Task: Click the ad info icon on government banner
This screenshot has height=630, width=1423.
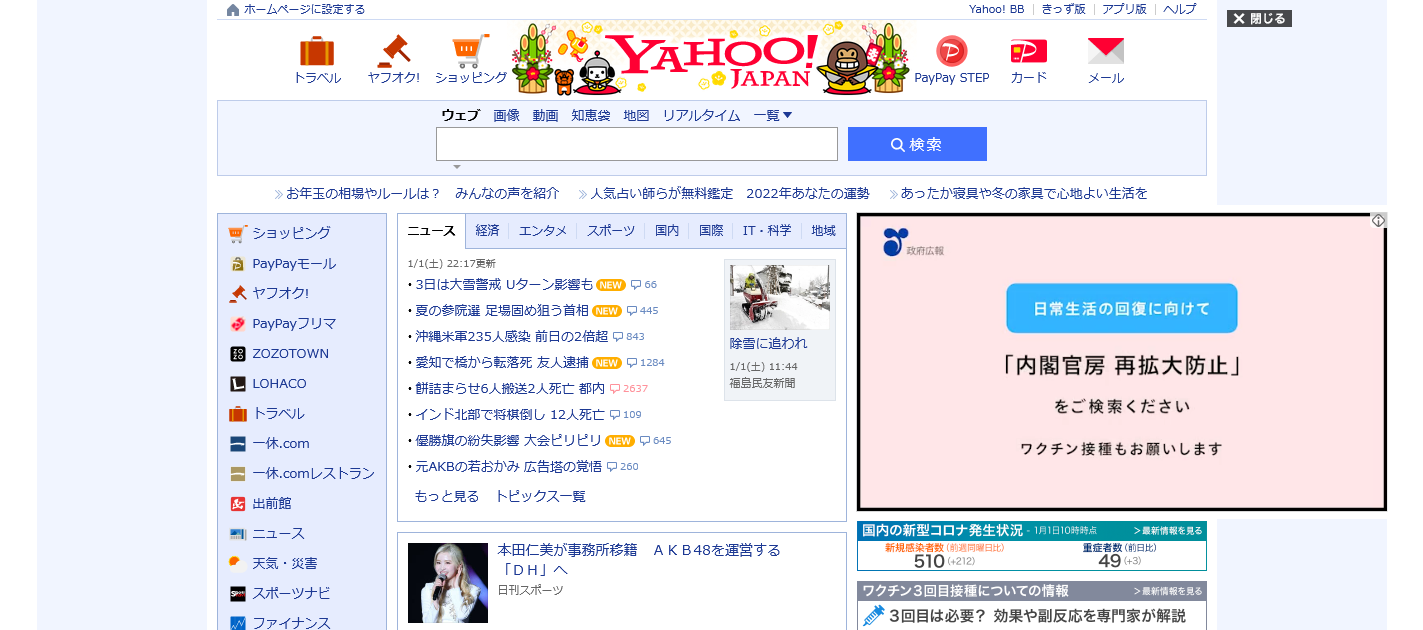Action: point(1378,221)
